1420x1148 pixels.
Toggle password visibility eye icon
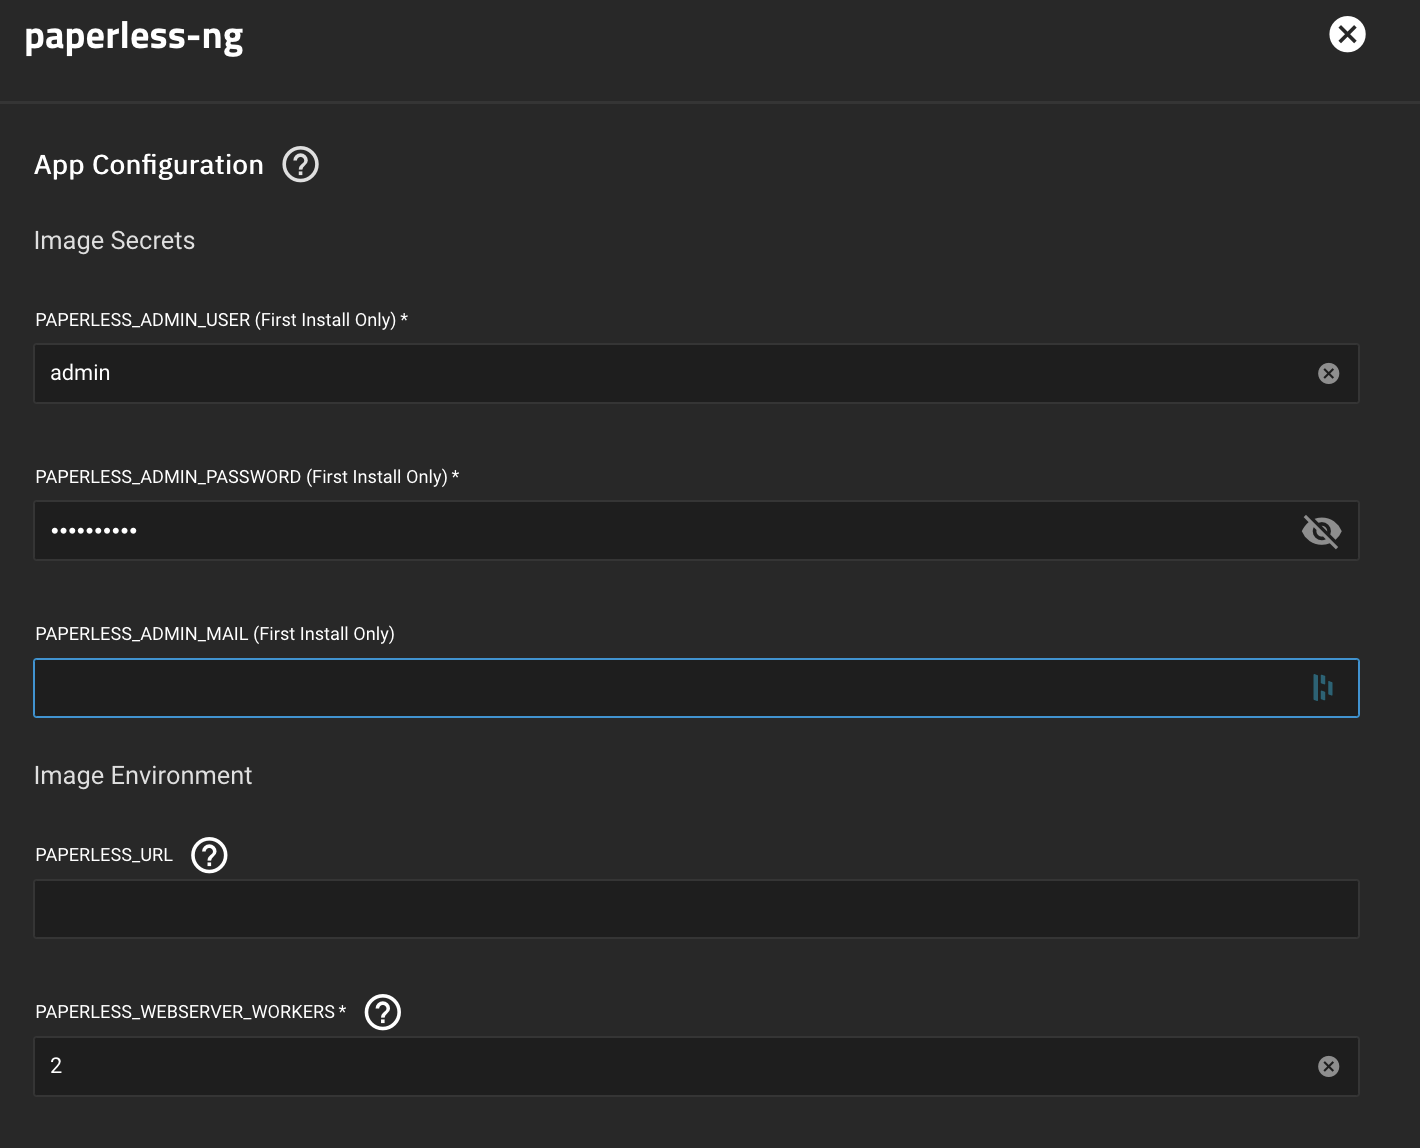point(1321,531)
